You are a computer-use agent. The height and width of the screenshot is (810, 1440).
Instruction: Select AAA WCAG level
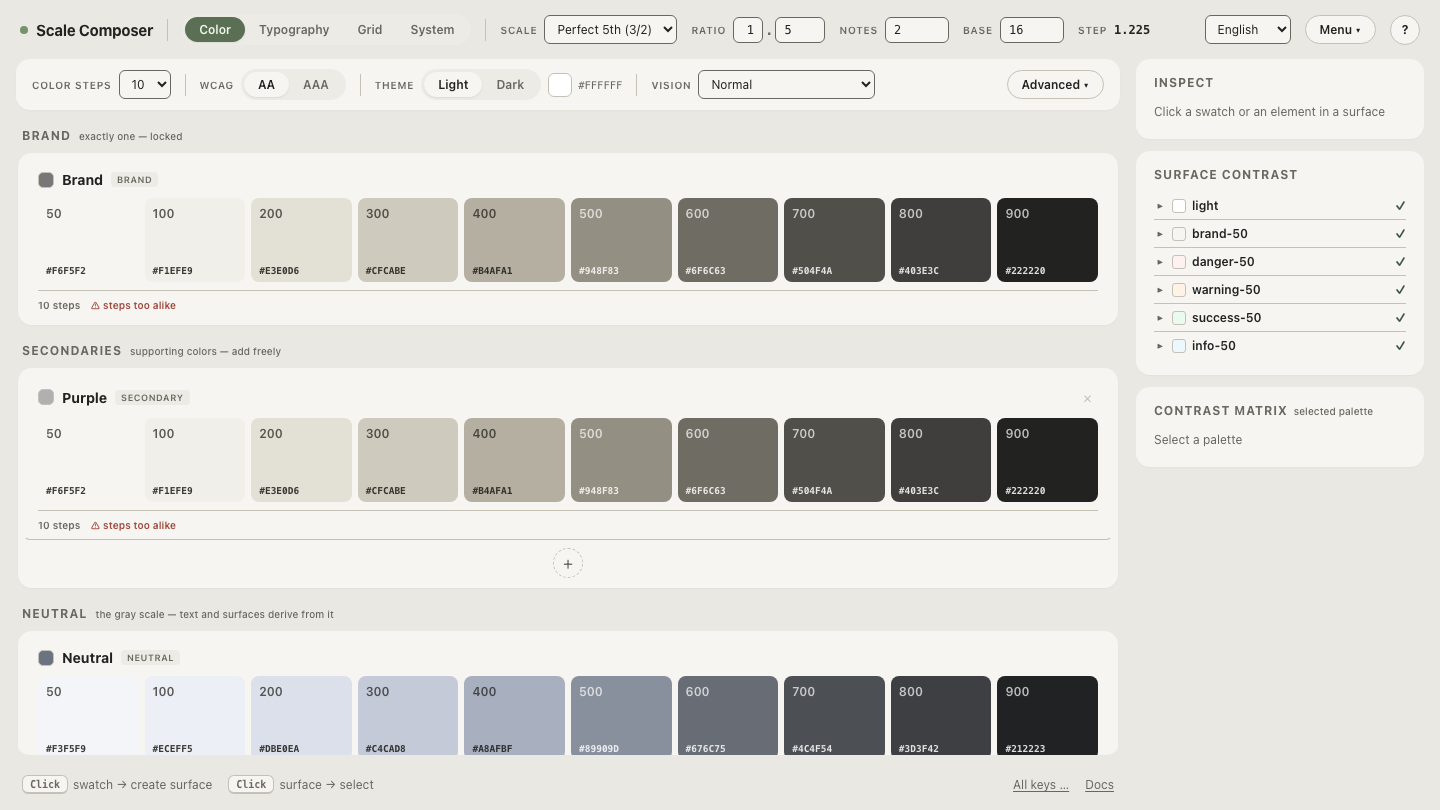pos(316,85)
